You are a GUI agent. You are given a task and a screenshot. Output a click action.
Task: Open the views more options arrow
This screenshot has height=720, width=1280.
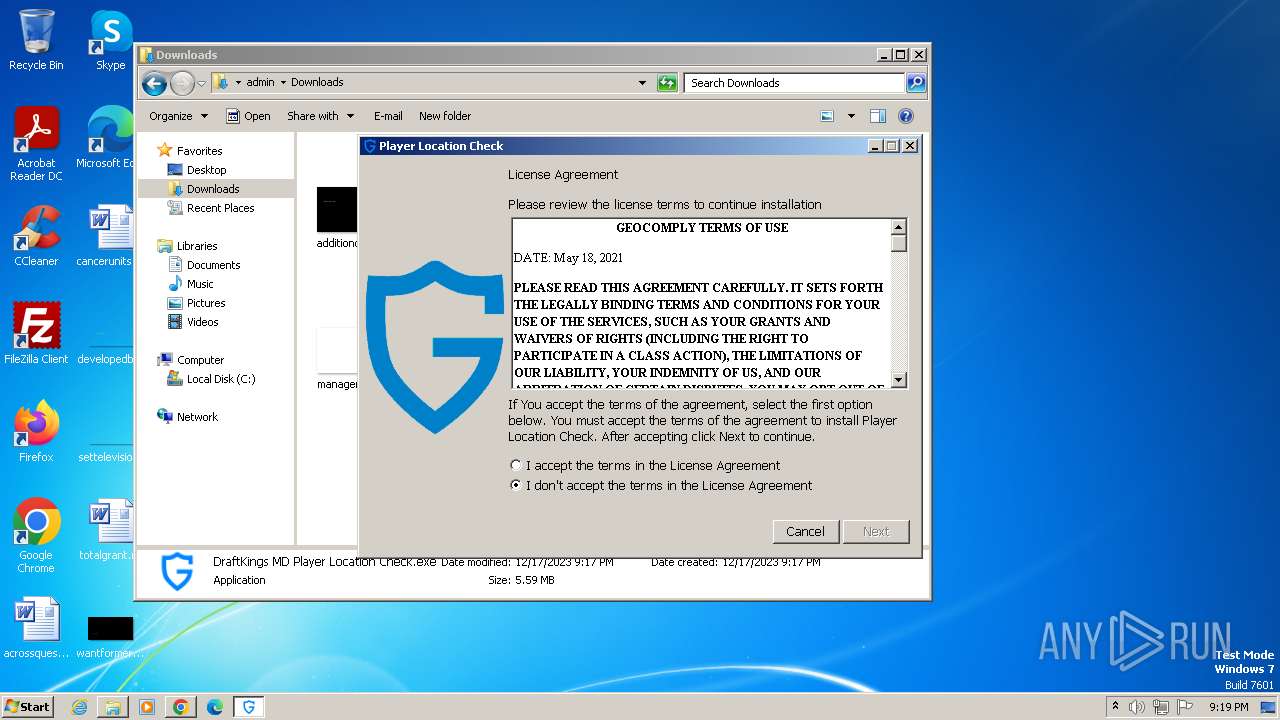pyautogui.click(x=851, y=116)
